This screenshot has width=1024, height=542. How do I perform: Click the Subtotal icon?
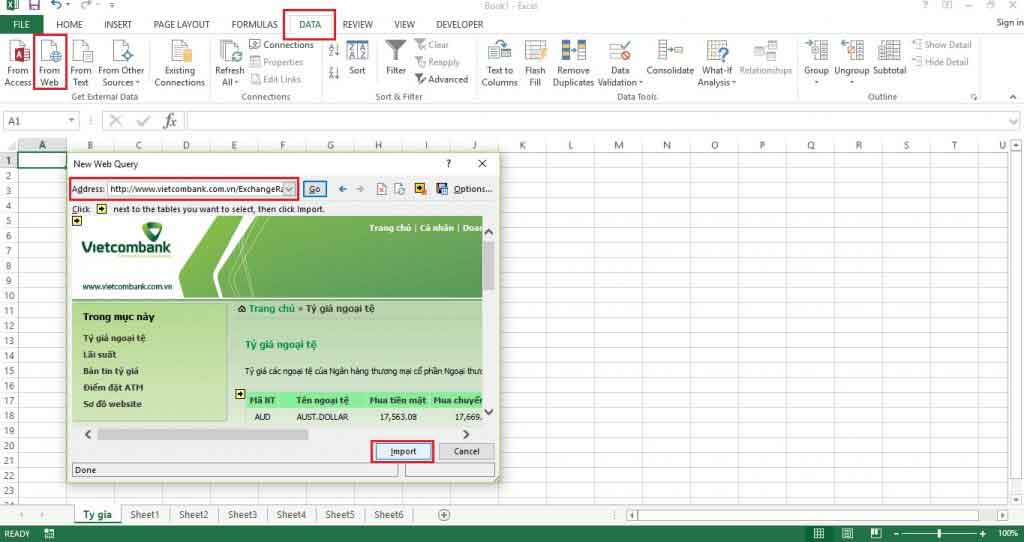tap(889, 57)
